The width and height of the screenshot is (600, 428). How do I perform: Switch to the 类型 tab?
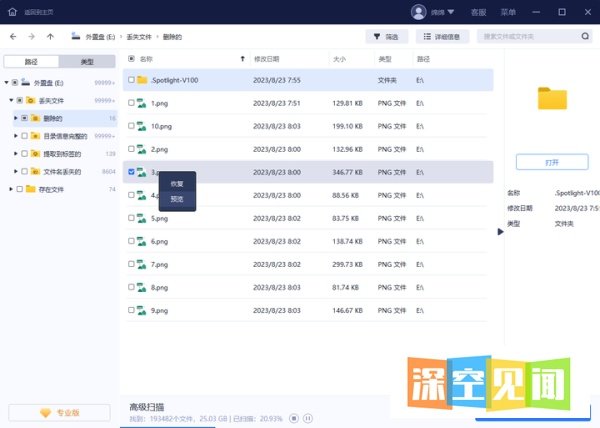(87, 62)
